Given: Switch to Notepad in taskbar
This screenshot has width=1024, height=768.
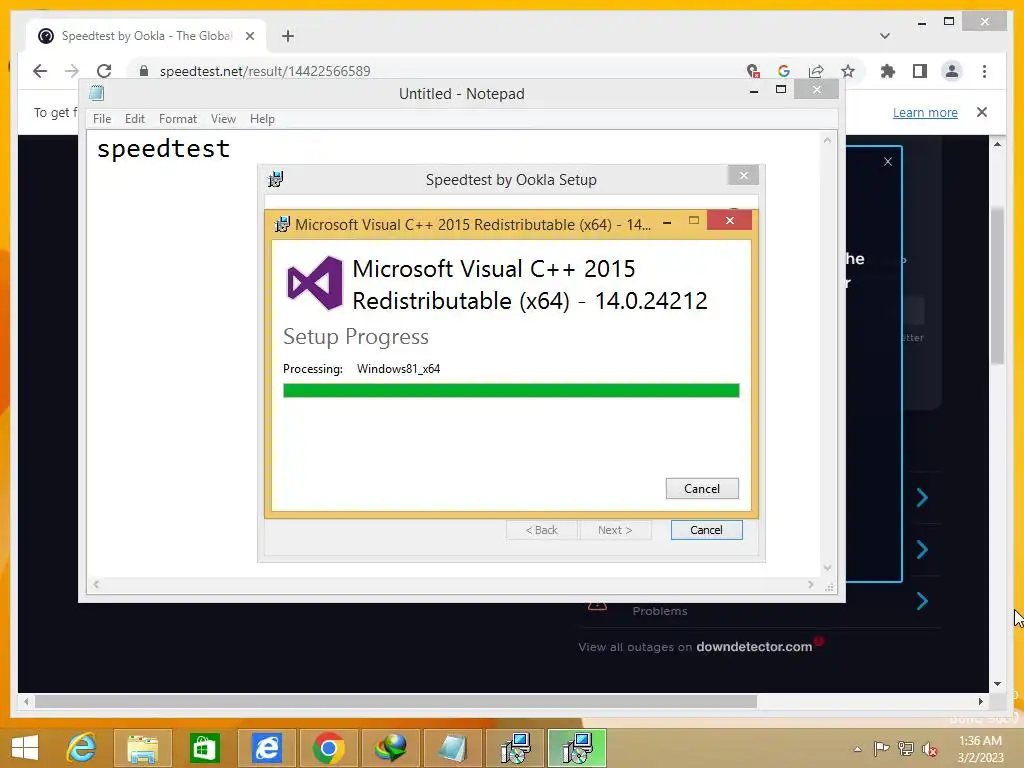Looking at the screenshot, I should click(x=453, y=748).
